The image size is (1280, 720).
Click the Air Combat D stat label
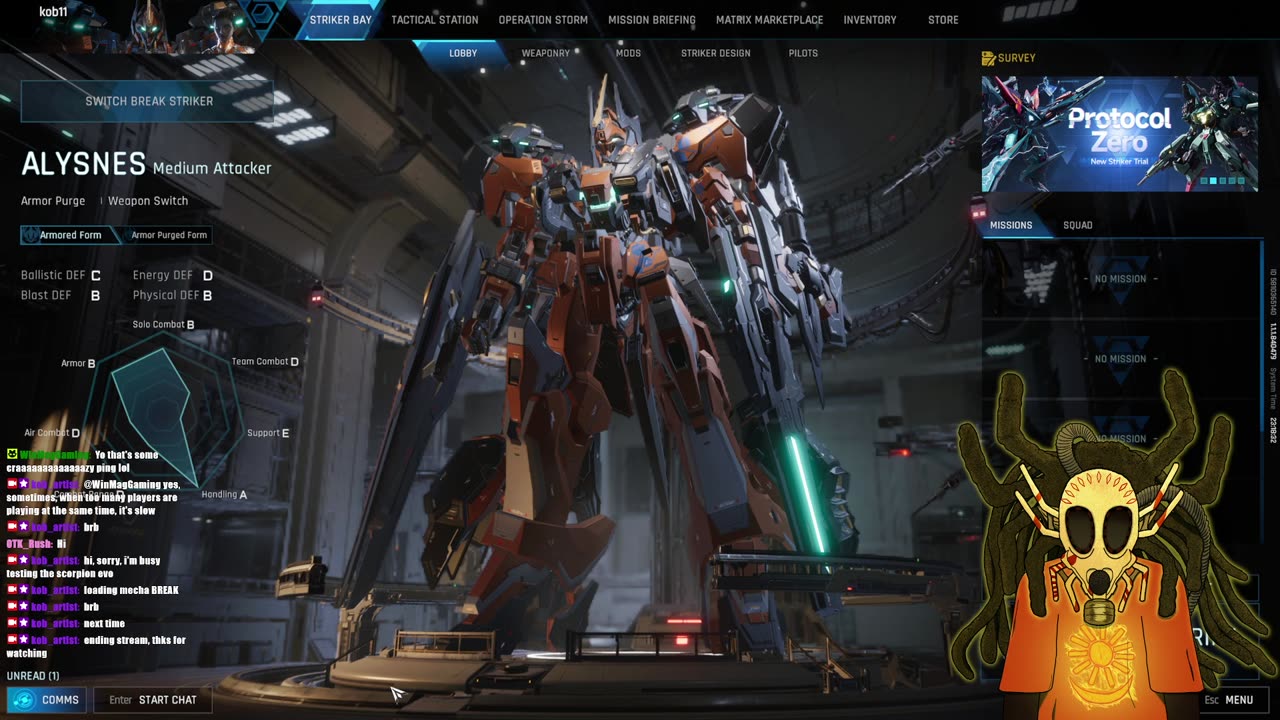point(52,433)
